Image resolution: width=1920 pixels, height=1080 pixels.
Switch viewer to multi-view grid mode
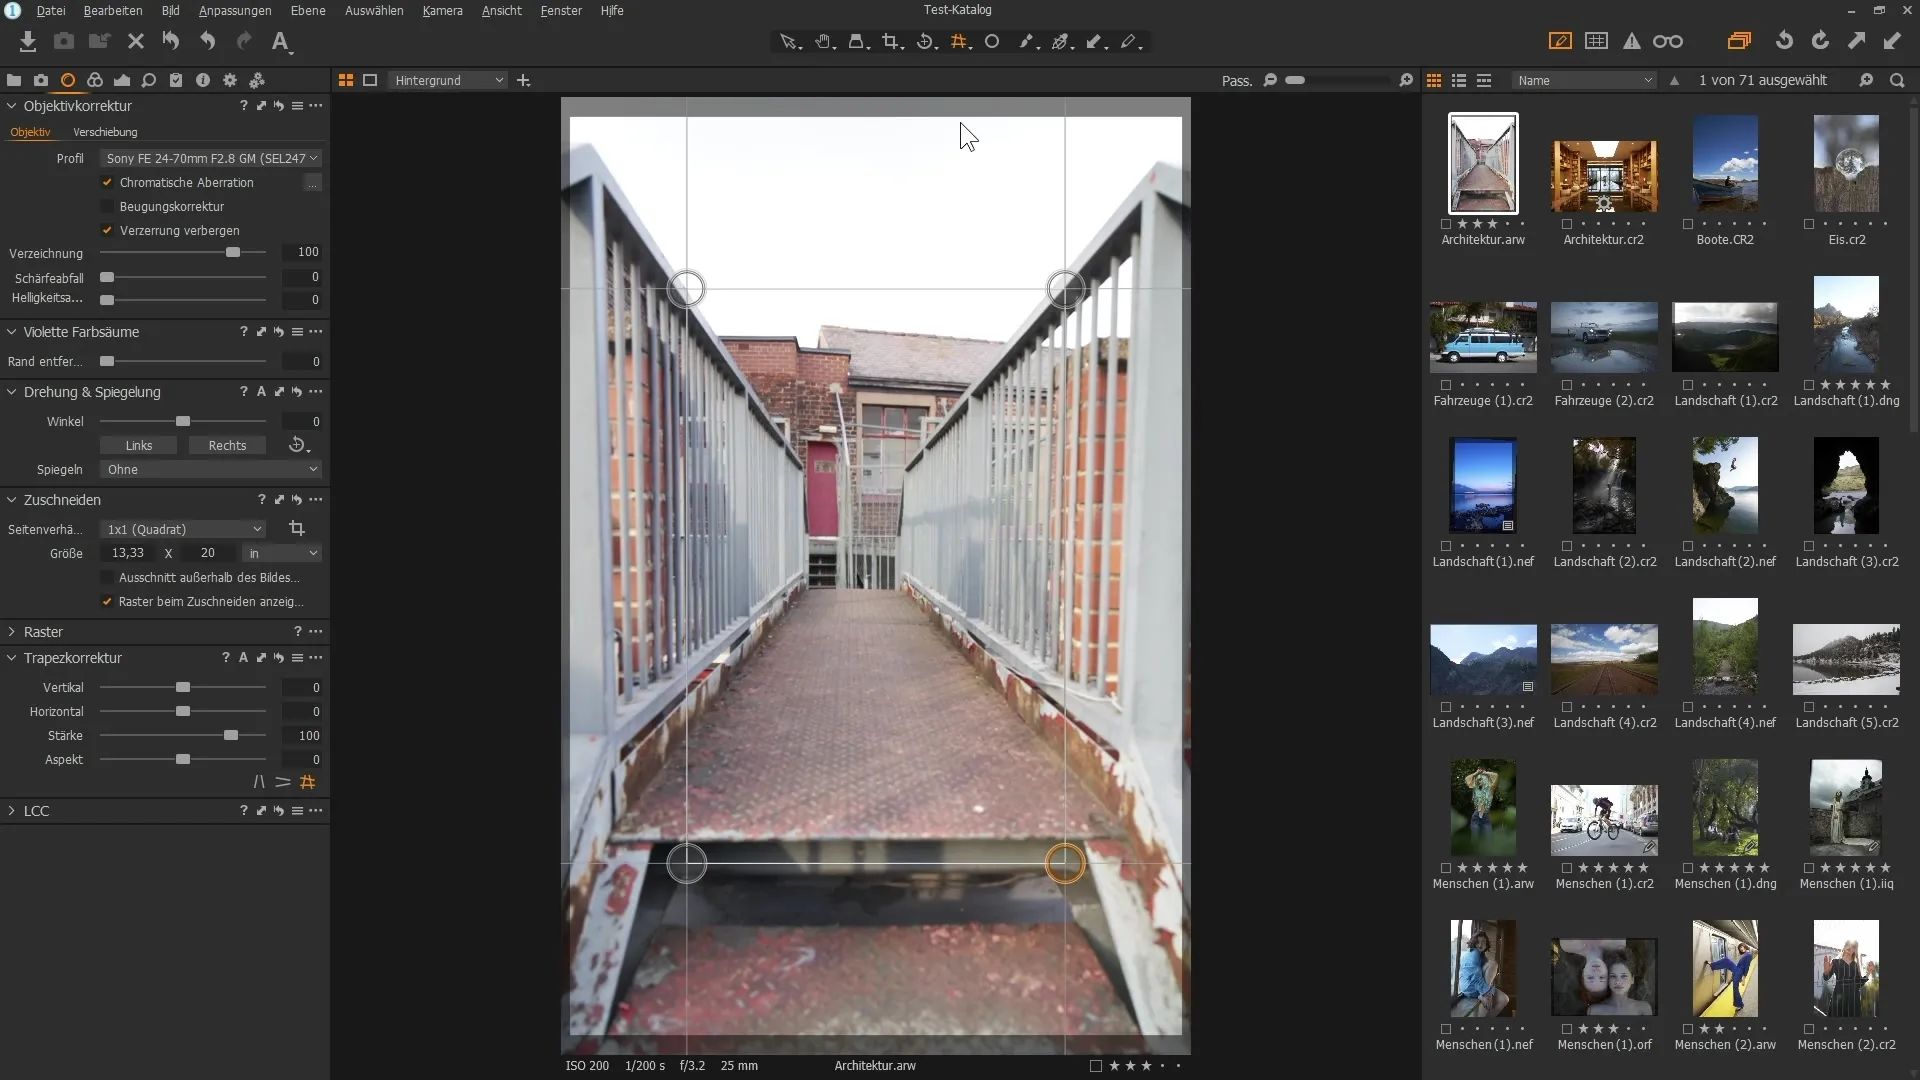pyautogui.click(x=346, y=80)
